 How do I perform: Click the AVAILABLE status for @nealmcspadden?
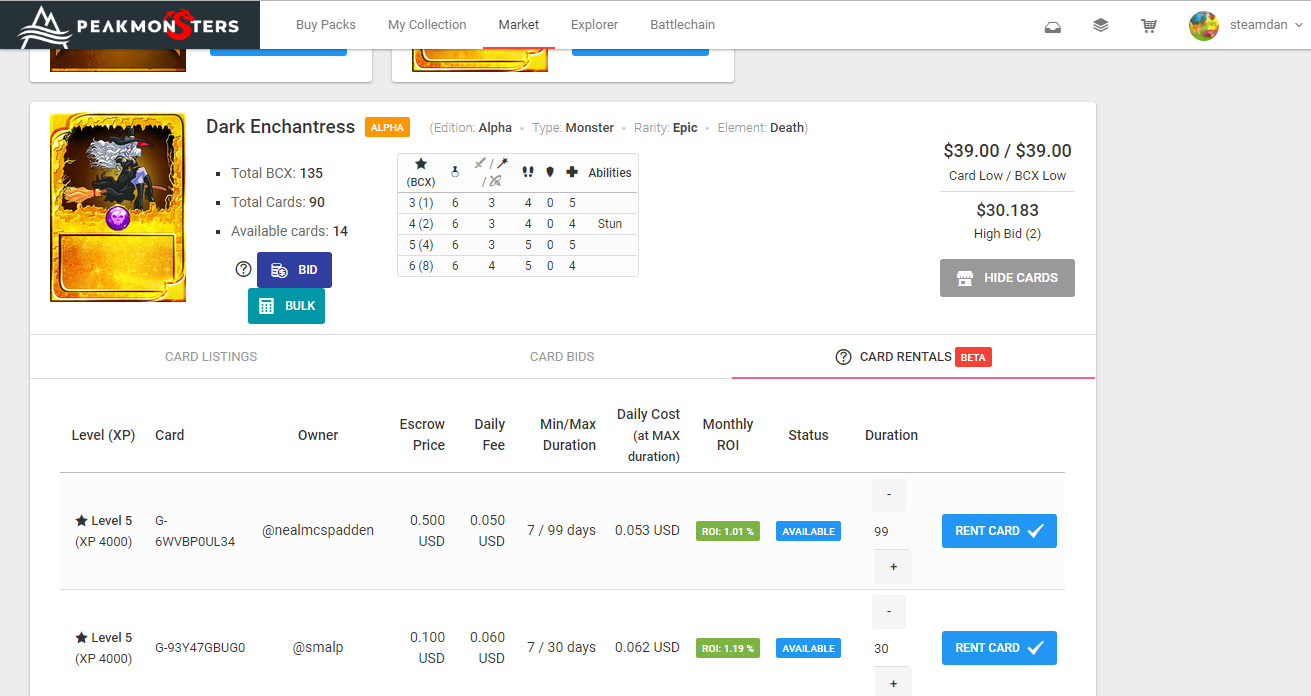(808, 531)
